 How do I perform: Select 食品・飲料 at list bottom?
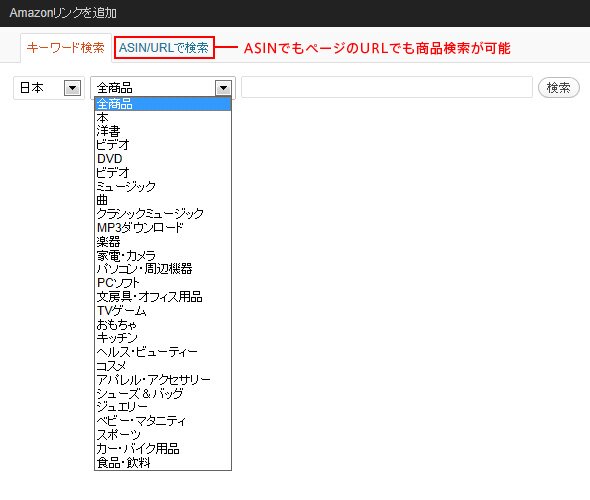point(163,462)
